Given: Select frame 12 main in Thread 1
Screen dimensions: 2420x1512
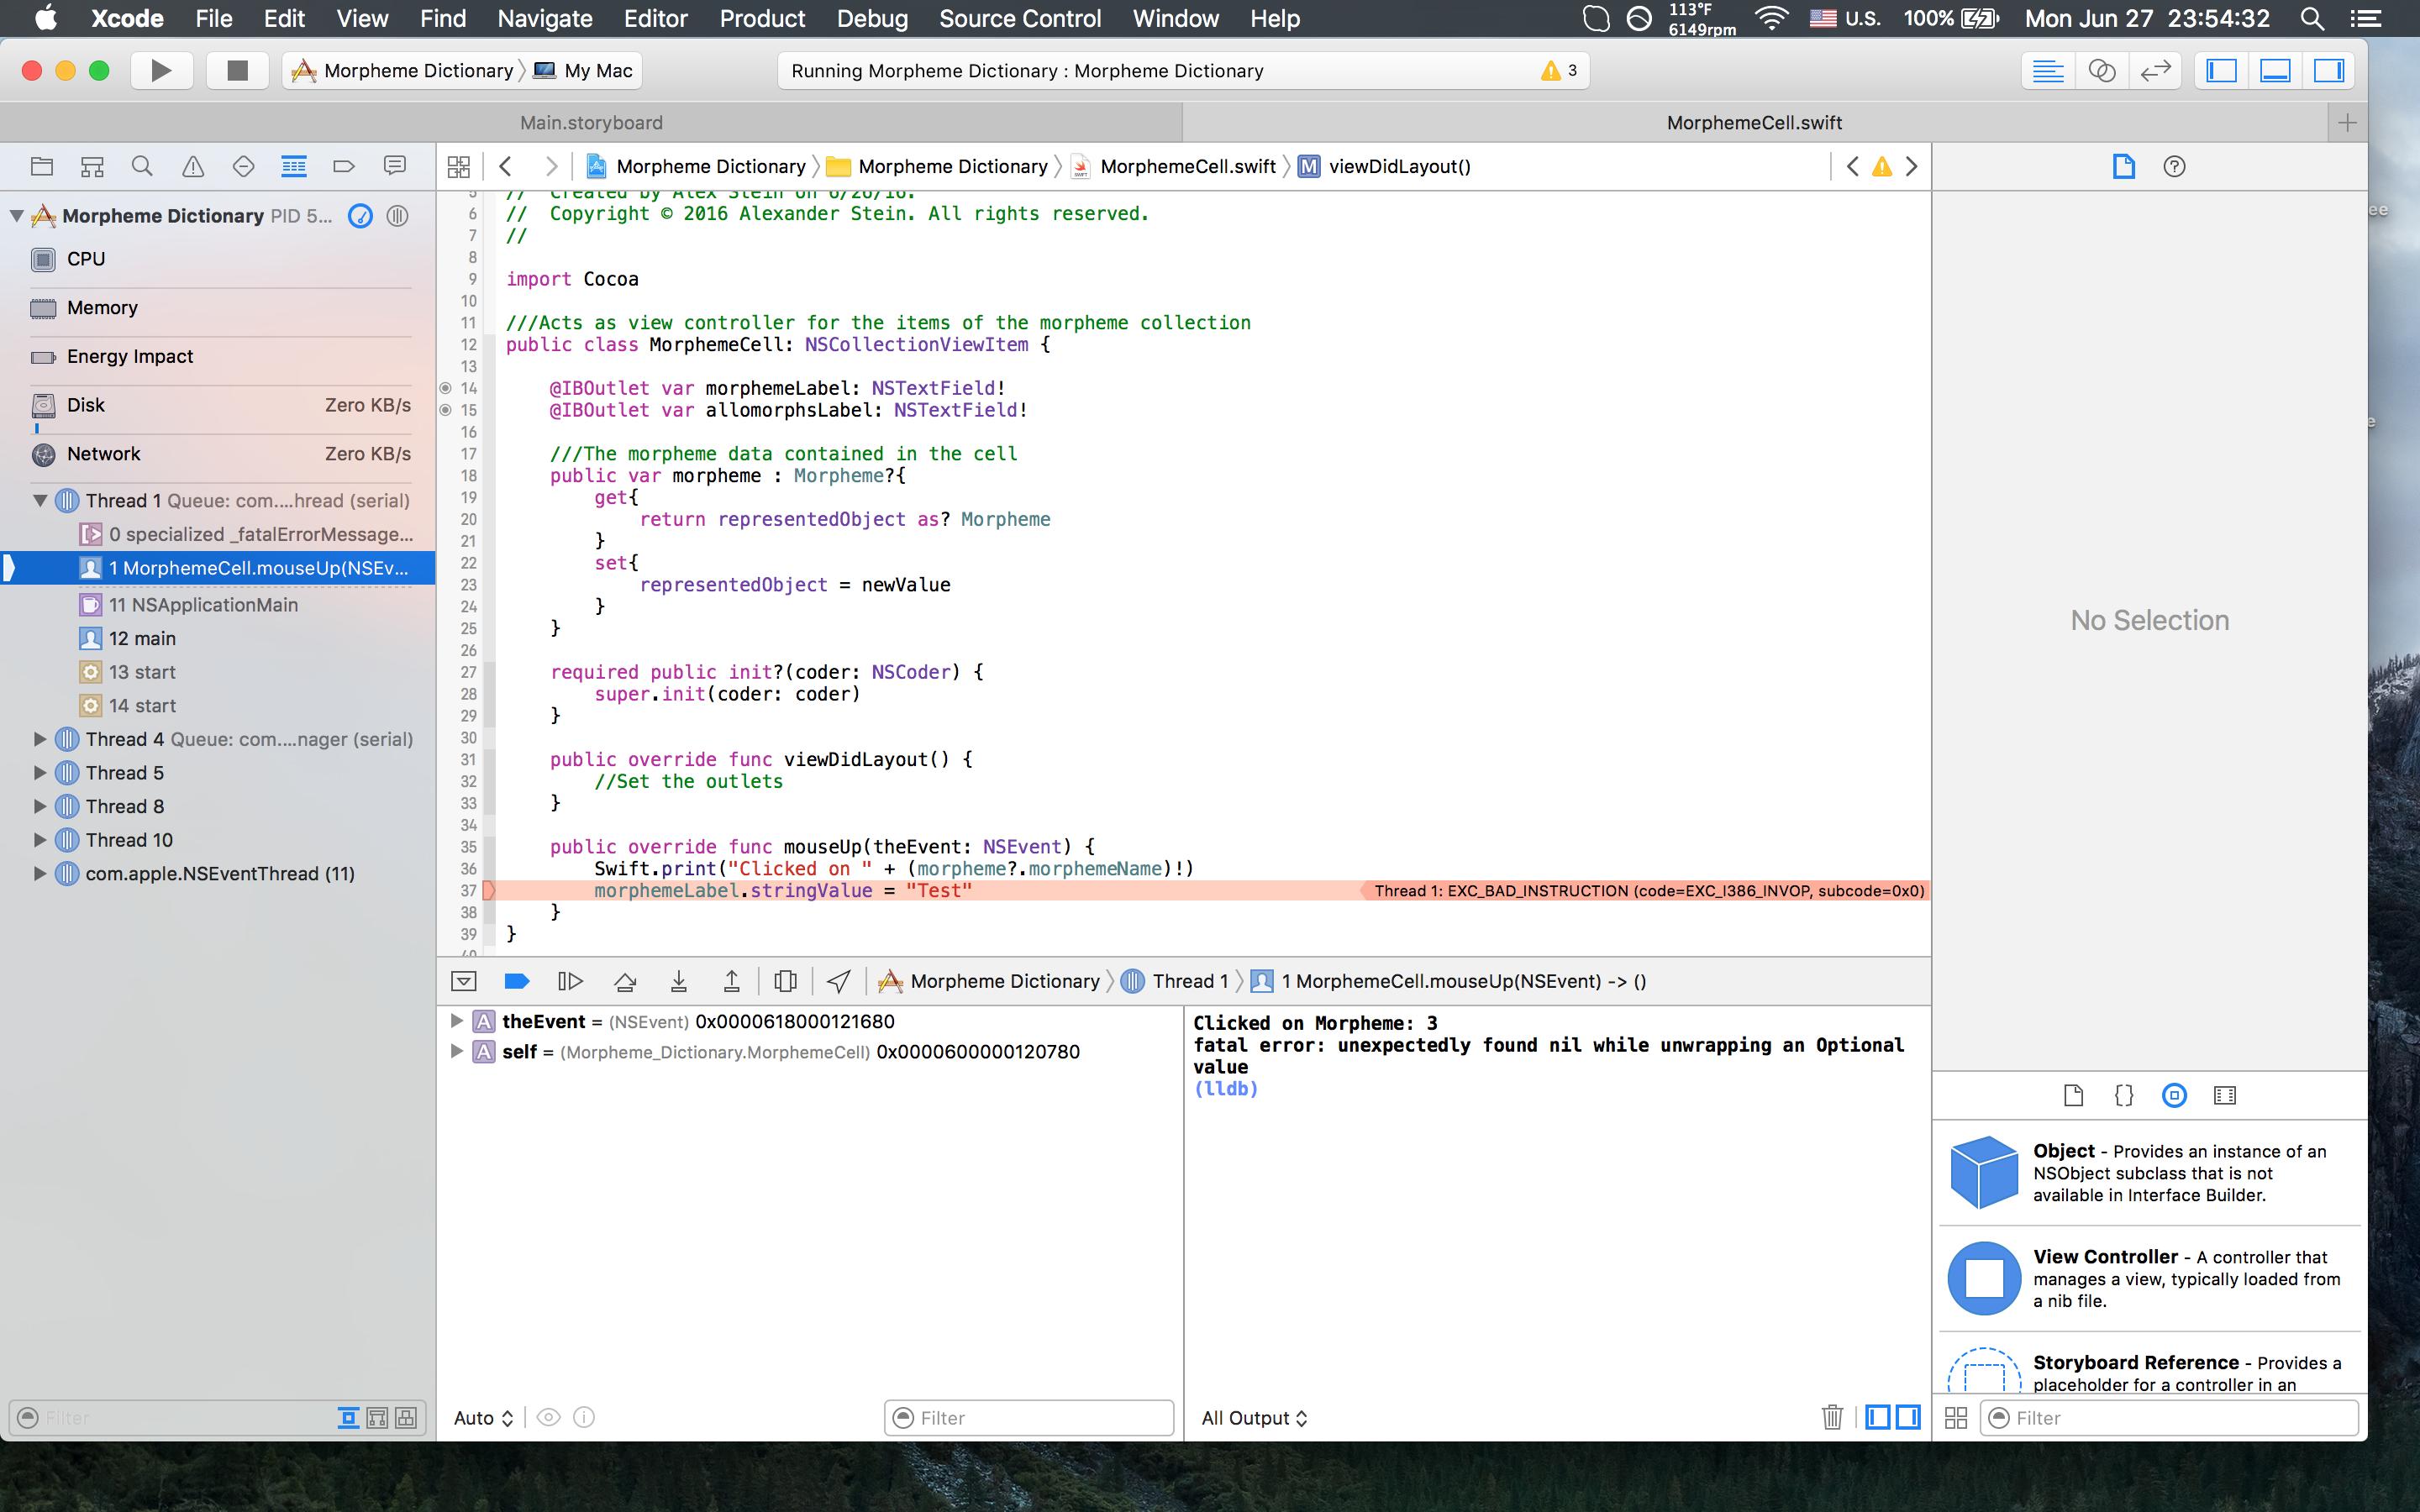Looking at the screenshot, I should click(142, 638).
